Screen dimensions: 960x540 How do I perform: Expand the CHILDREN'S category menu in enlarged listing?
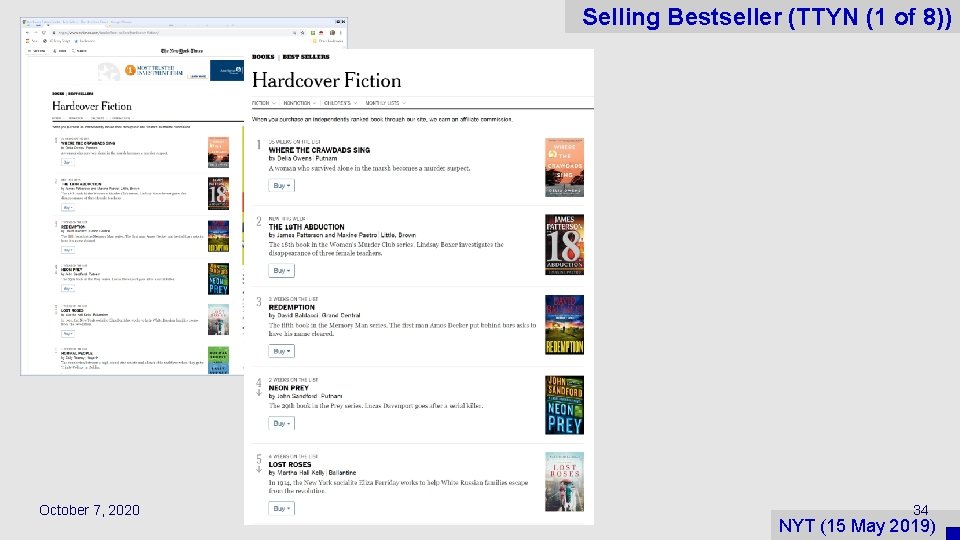click(340, 103)
